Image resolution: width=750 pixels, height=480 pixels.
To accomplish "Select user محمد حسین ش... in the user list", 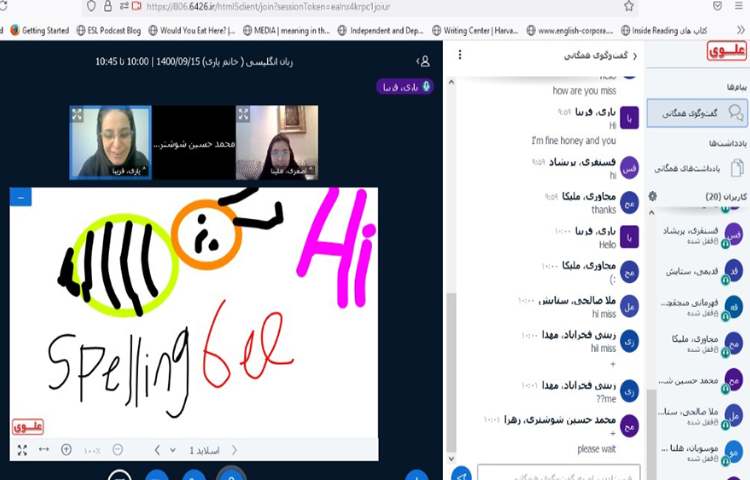I will [700, 381].
